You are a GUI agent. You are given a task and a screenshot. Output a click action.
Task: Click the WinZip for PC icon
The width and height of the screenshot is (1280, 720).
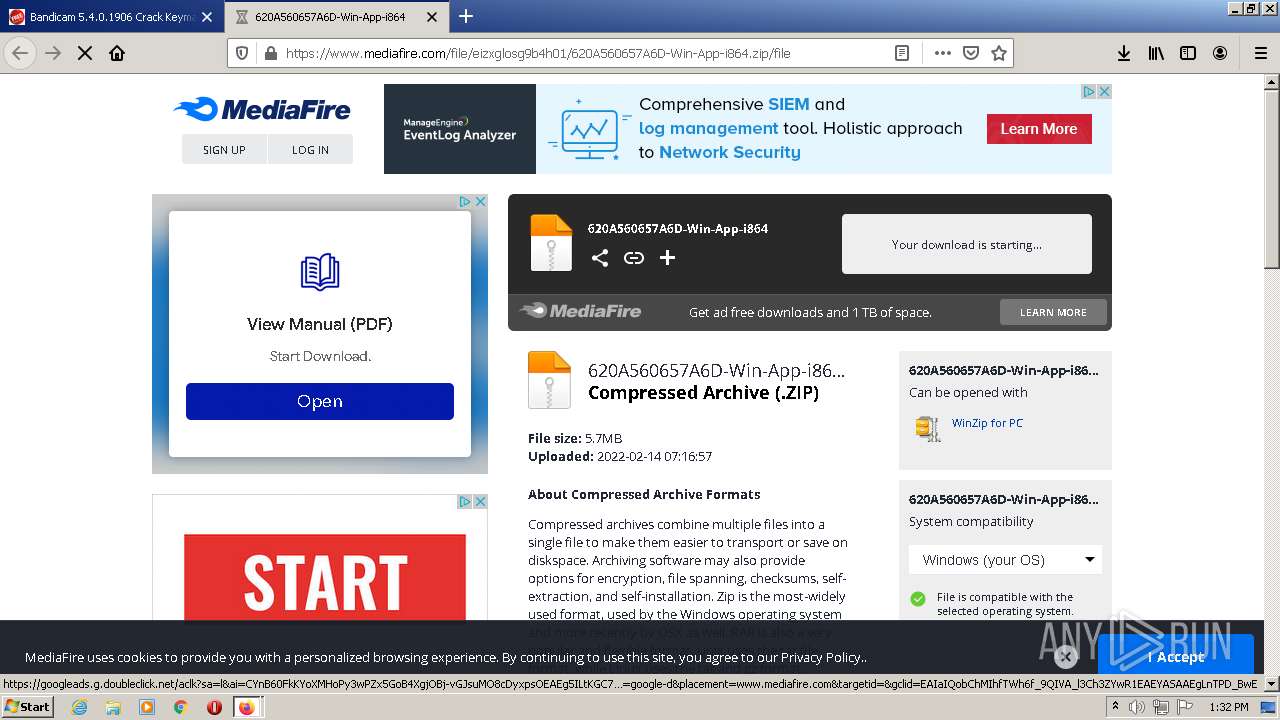coord(928,428)
